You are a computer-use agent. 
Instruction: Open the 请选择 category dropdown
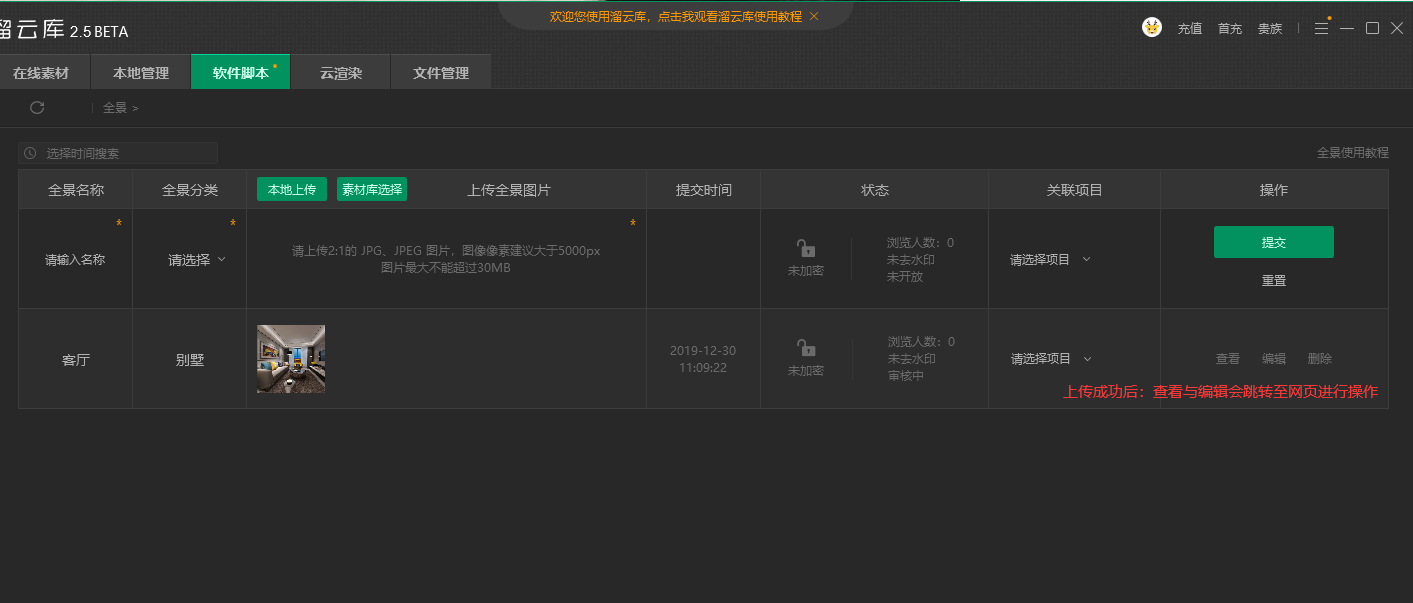(x=189, y=258)
